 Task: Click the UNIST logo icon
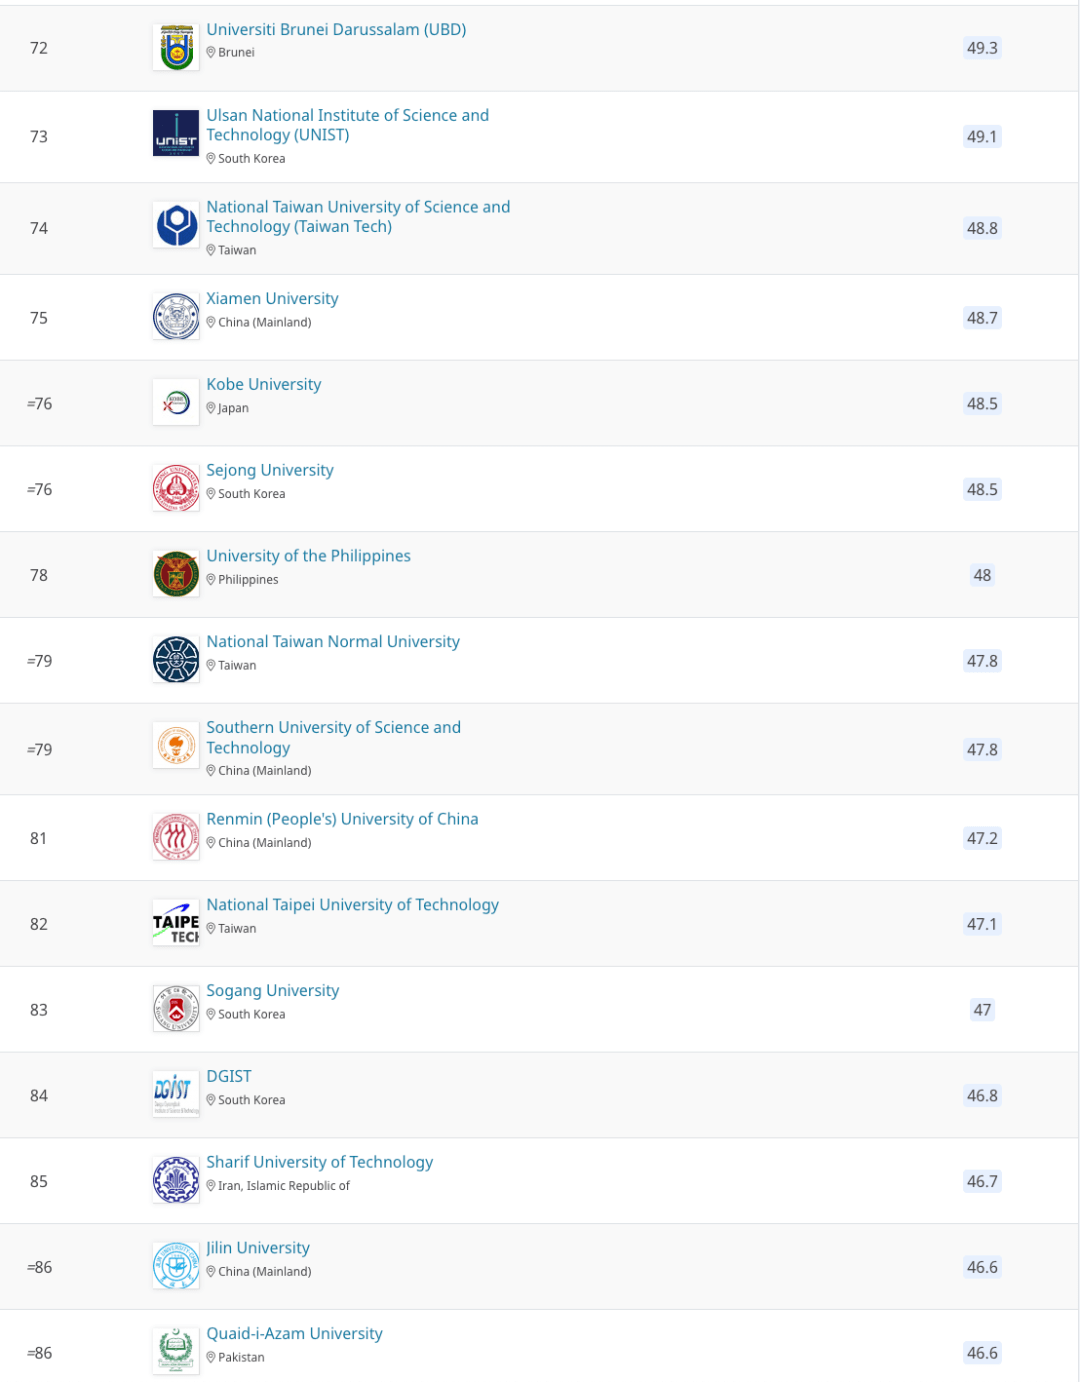click(176, 135)
